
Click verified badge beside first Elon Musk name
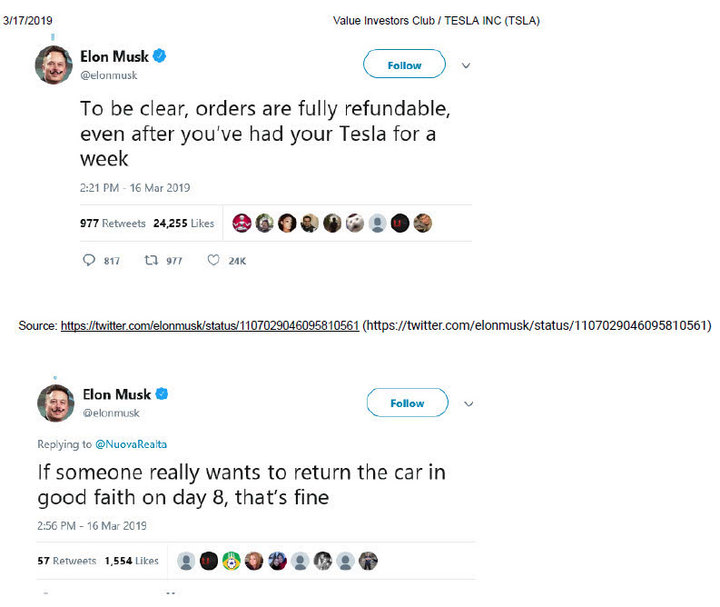coord(159,56)
